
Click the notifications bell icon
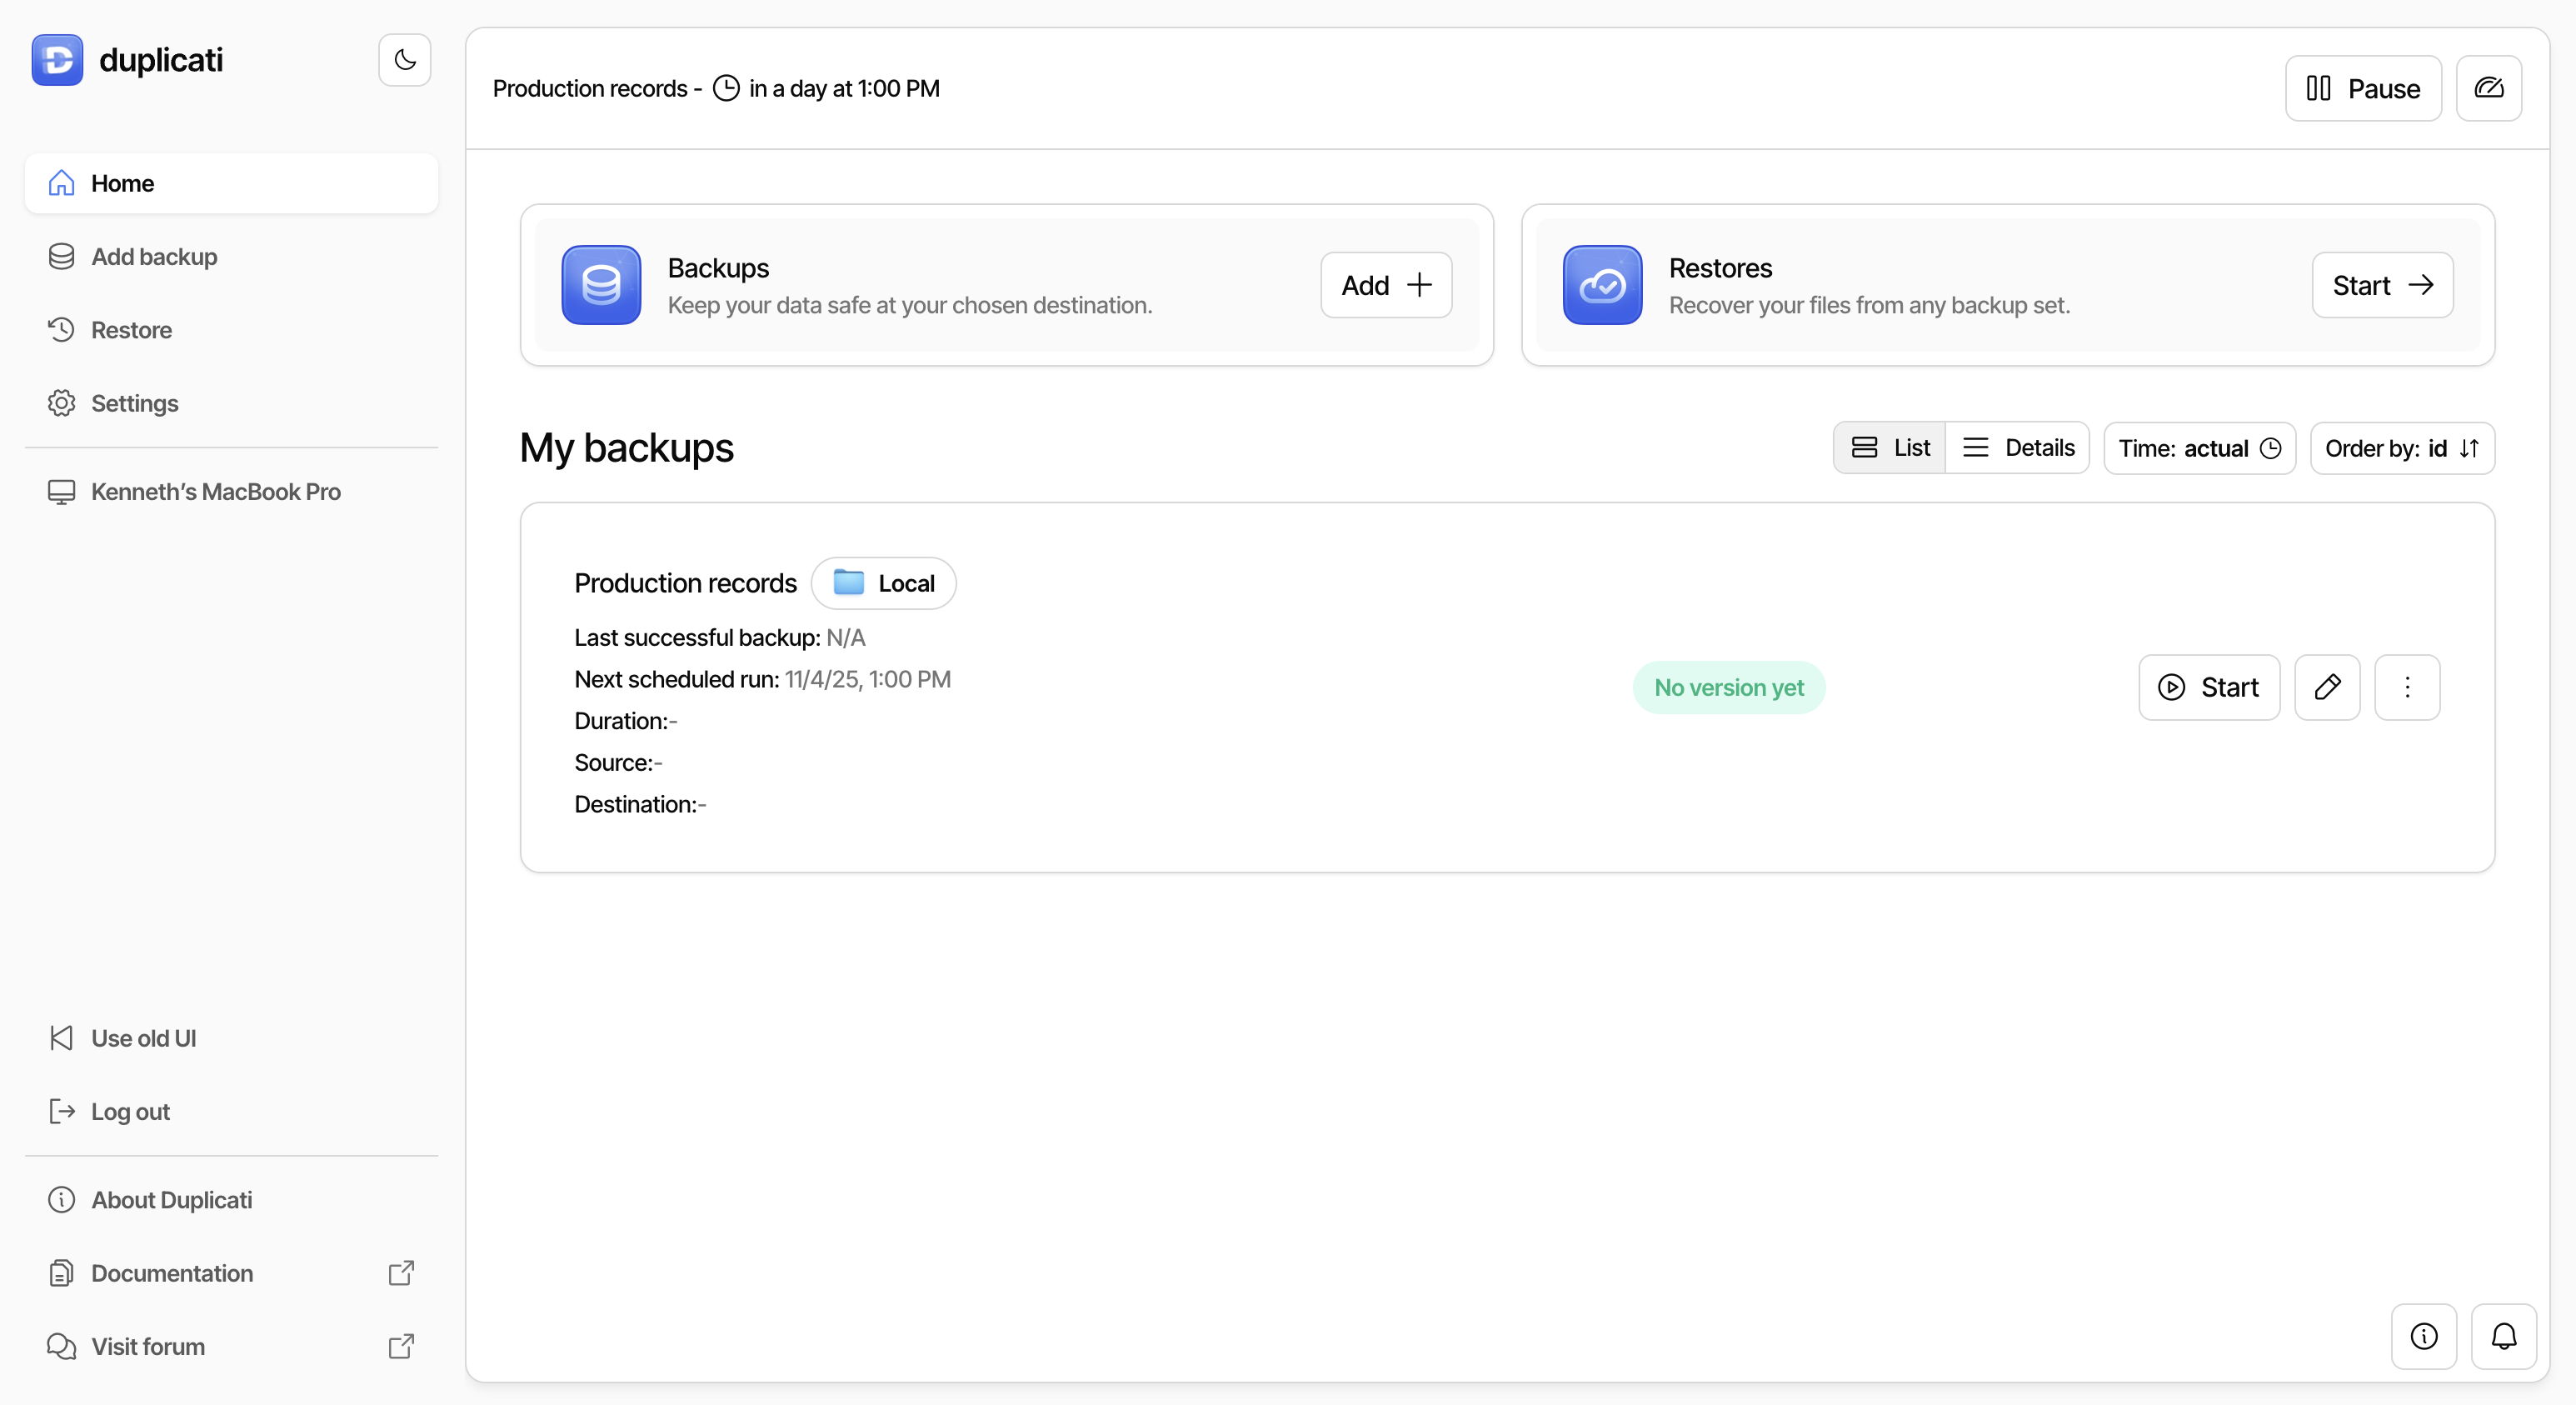pos(2503,1336)
